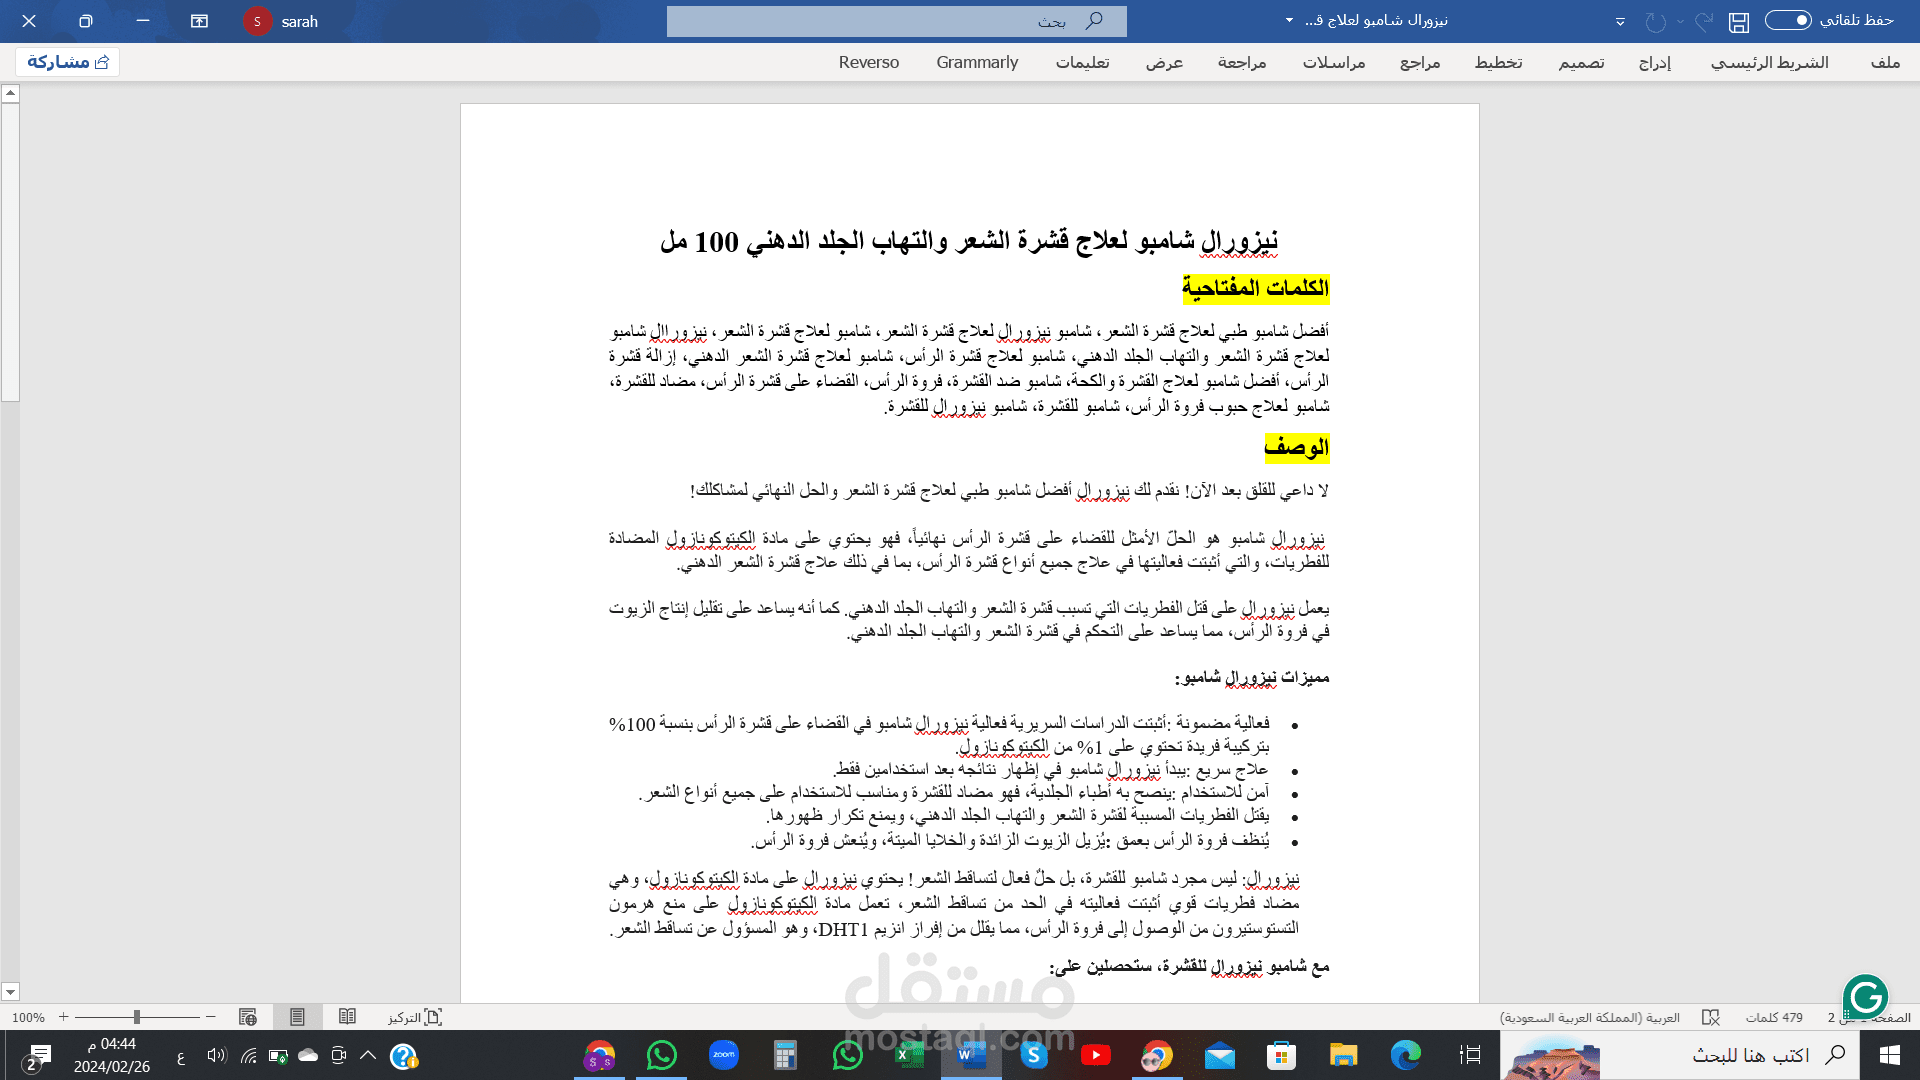Open the Review (مراجعة) tab
The height and width of the screenshot is (1080, 1920).
coord(1242,62)
